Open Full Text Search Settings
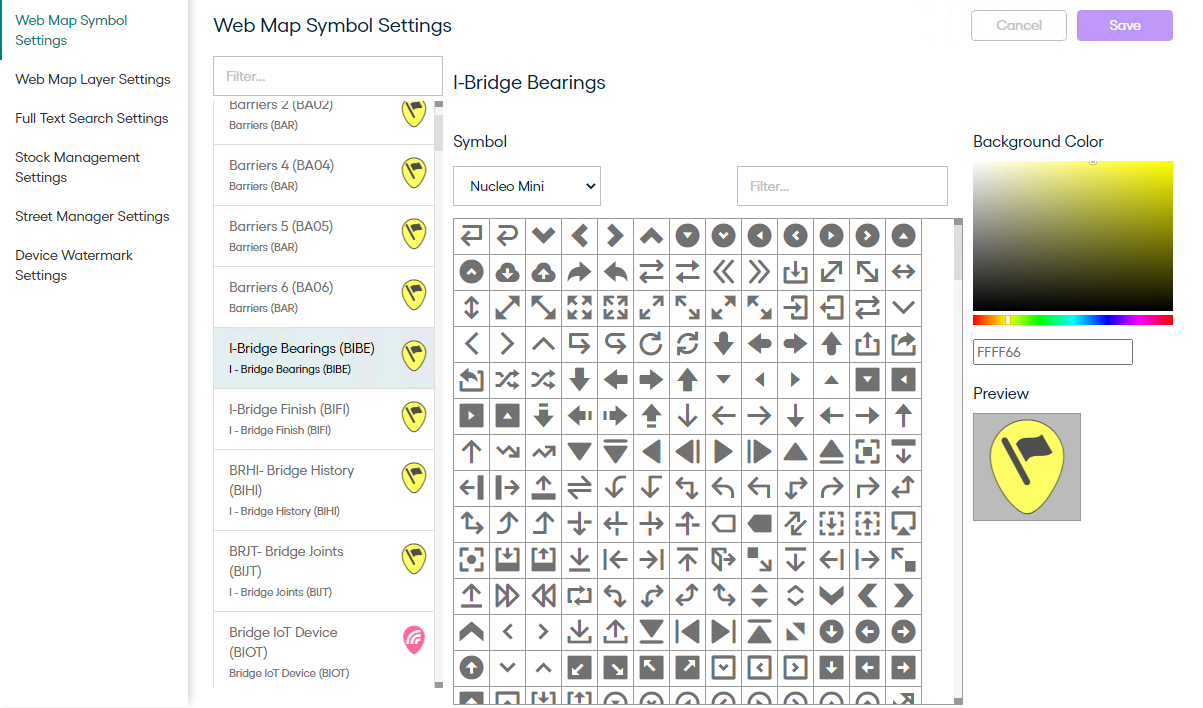 [91, 118]
